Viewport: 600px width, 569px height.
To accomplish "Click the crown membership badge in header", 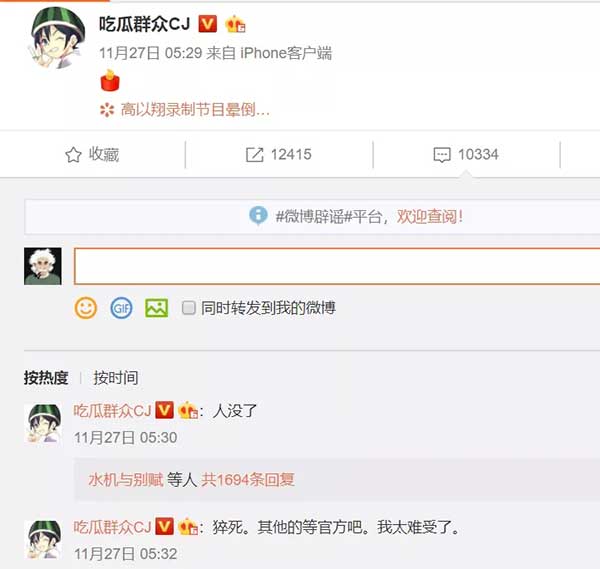I will (235, 24).
